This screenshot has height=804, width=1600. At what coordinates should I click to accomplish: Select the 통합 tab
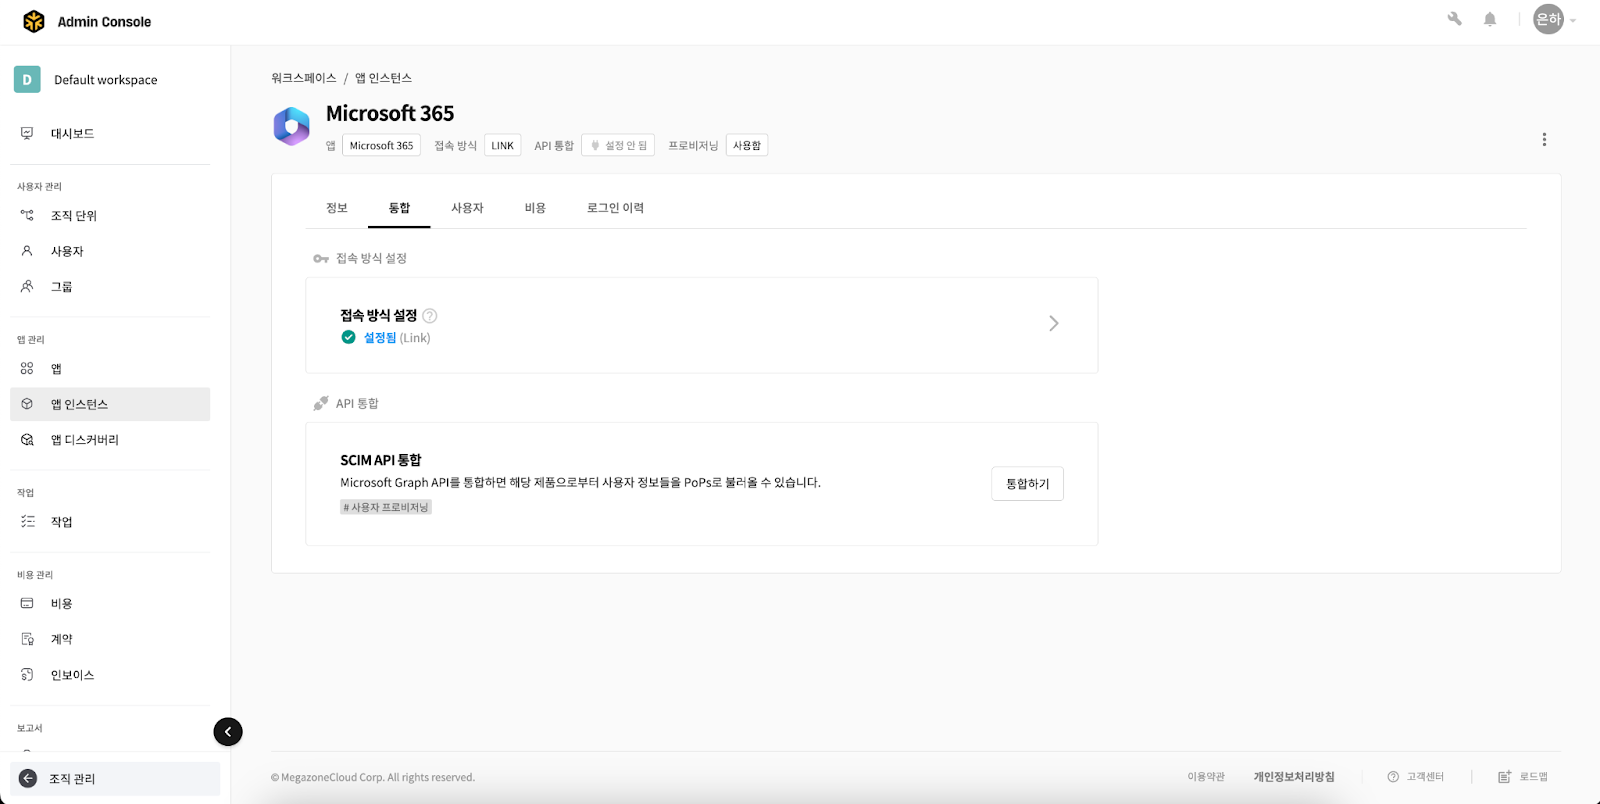(x=399, y=208)
